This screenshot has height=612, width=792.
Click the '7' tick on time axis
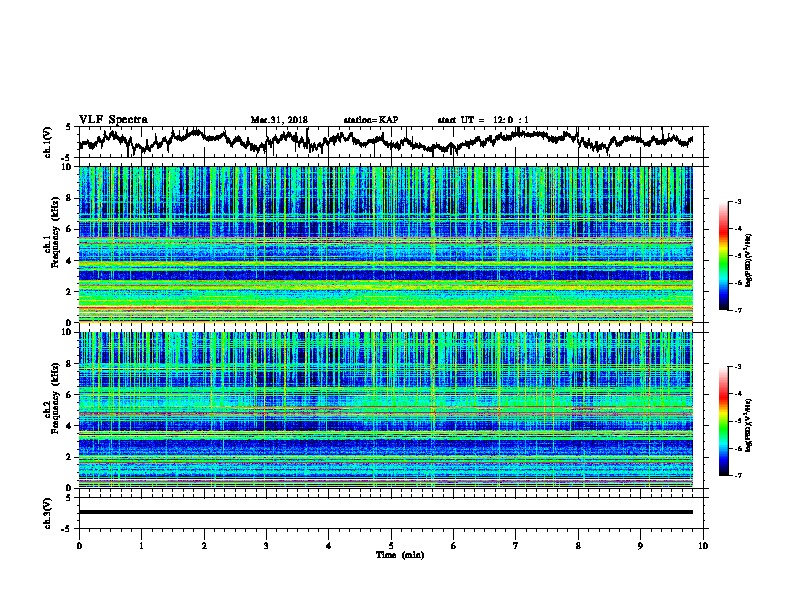coord(516,546)
